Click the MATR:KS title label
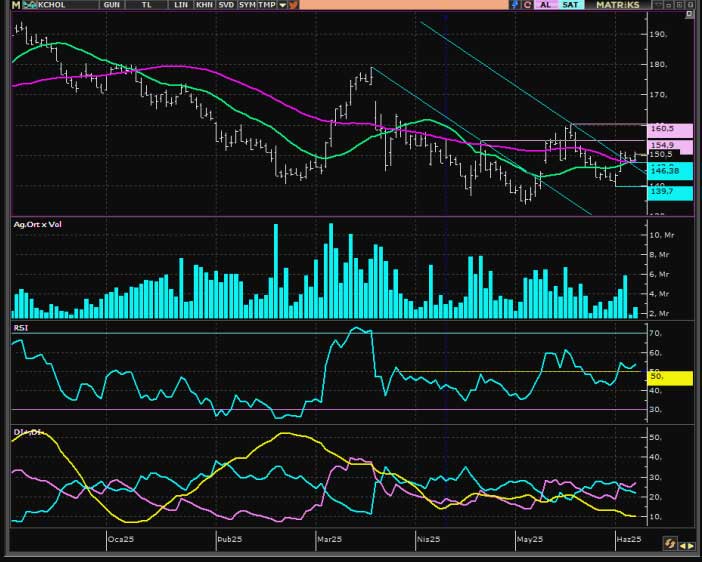This screenshot has width=702, height=562. [618, 5]
